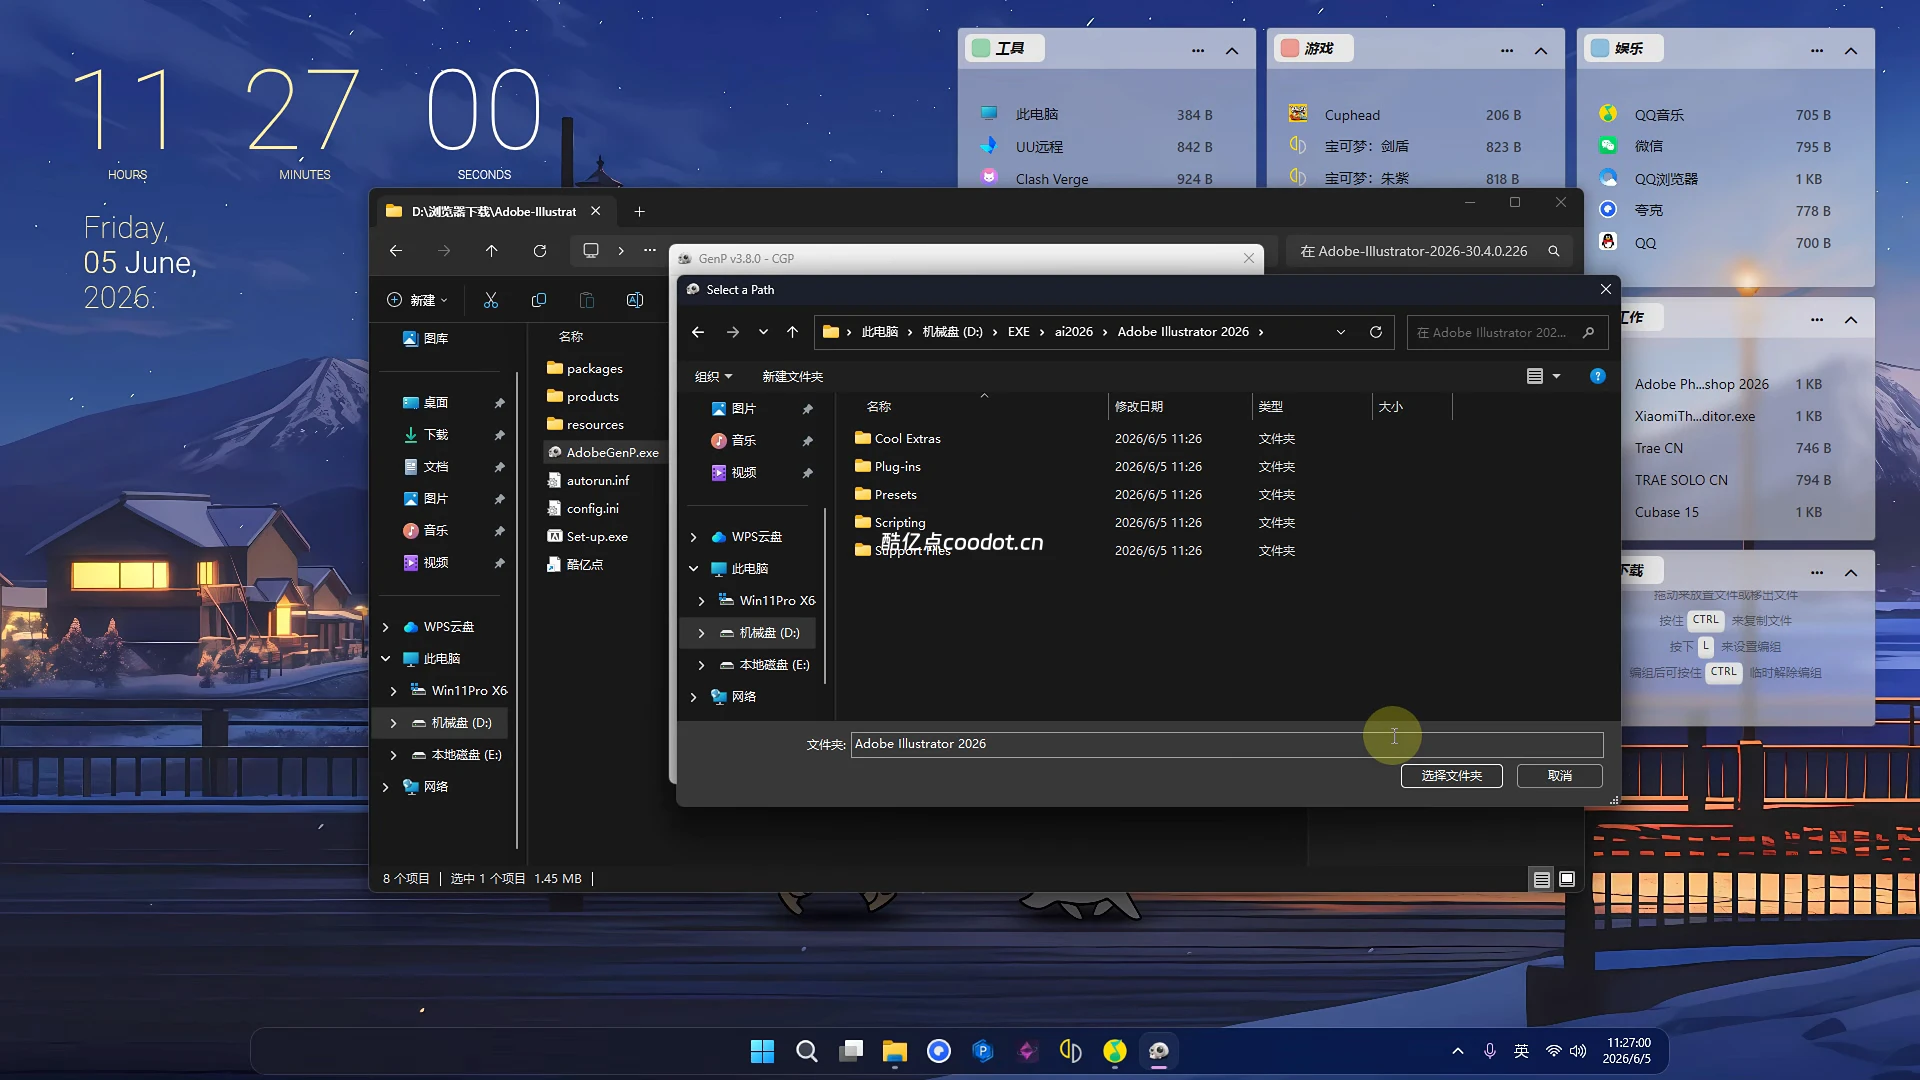Open the help icon in Select a Path
This screenshot has height=1080, width=1920.
1597,376
